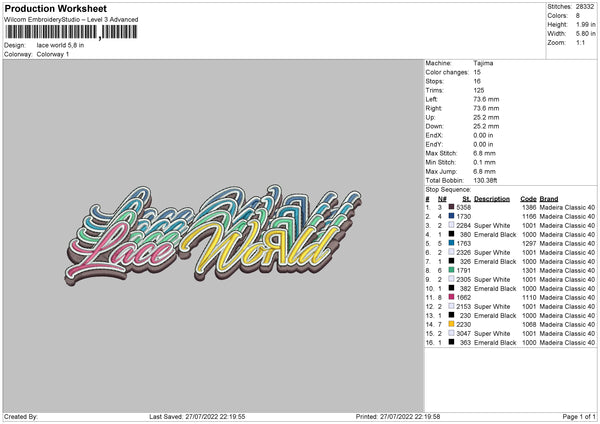600x424 pixels.
Task: Select the black swatch beside 380 Emerald Black
Action: click(452, 234)
